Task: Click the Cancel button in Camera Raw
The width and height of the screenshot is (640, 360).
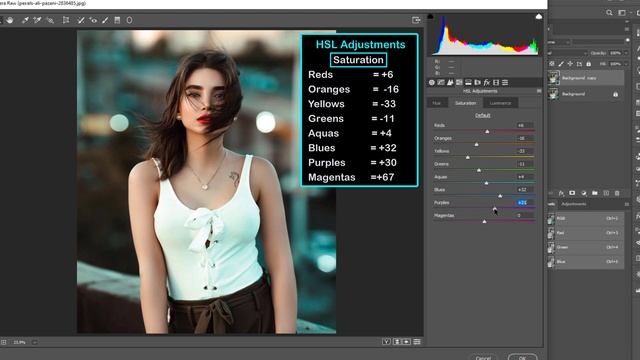Action: 483,357
